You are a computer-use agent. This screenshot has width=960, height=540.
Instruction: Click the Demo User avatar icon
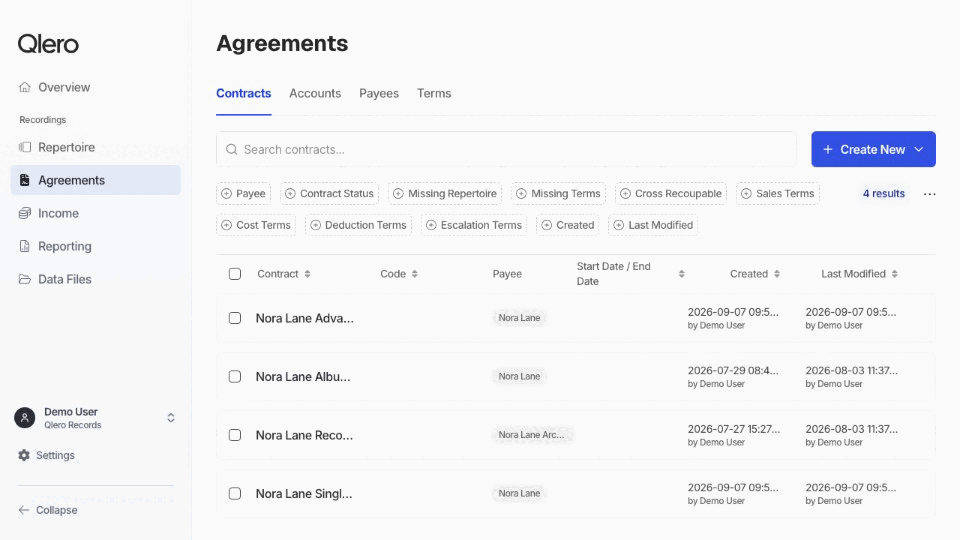24,418
